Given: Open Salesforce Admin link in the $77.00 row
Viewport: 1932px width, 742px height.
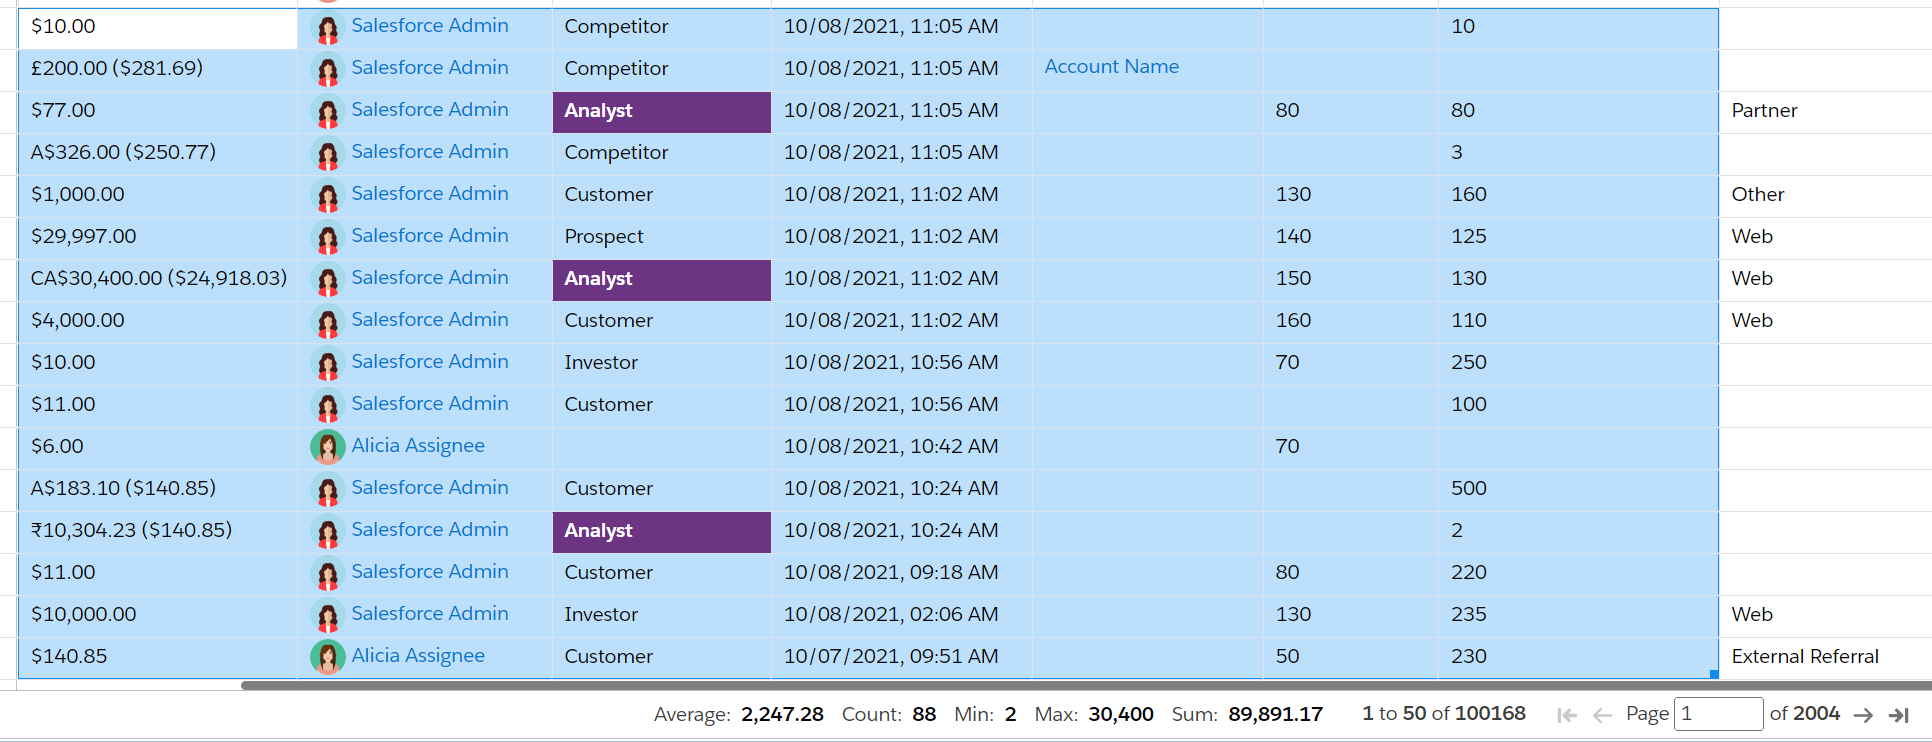Looking at the screenshot, I should [x=429, y=110].
